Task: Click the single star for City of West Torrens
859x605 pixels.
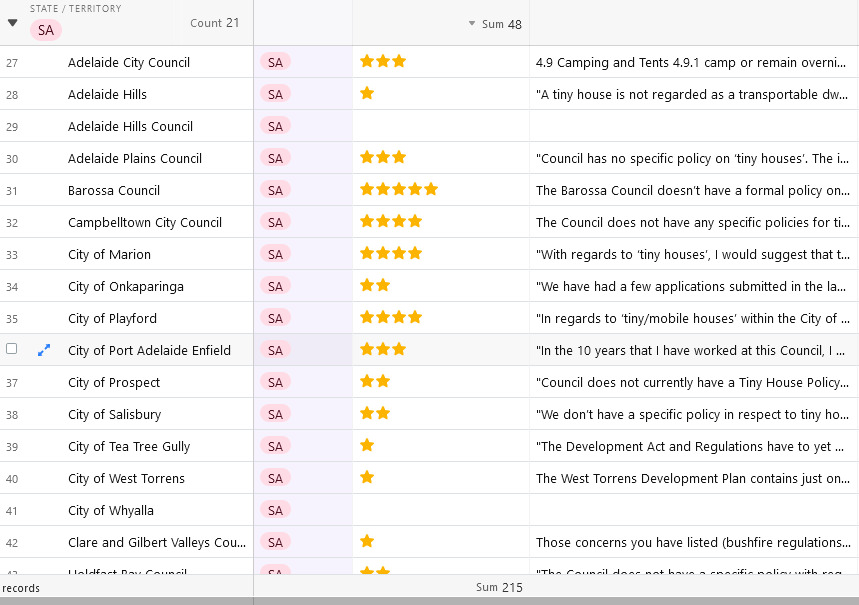Action: (367, 478)
